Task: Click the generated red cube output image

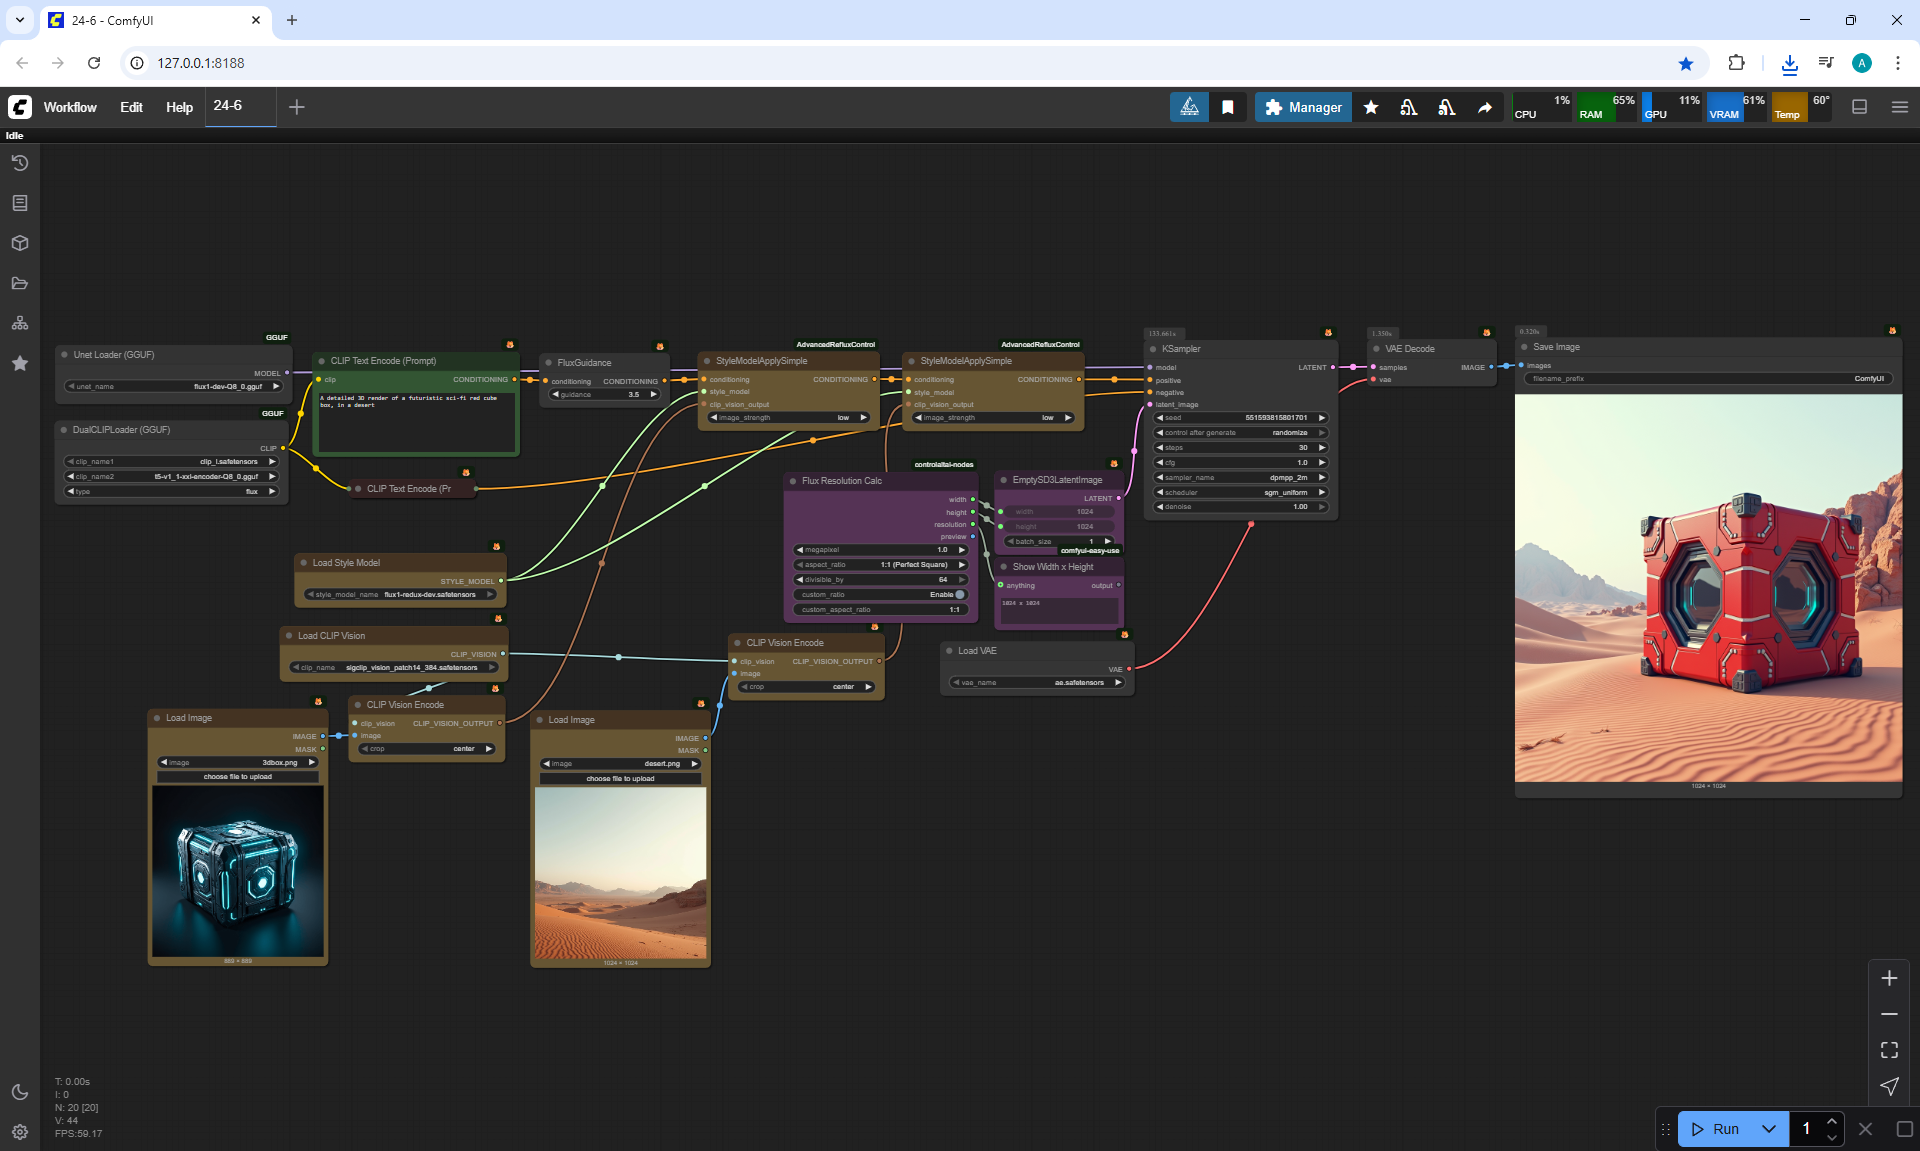Action: (x=1708, y=588)
